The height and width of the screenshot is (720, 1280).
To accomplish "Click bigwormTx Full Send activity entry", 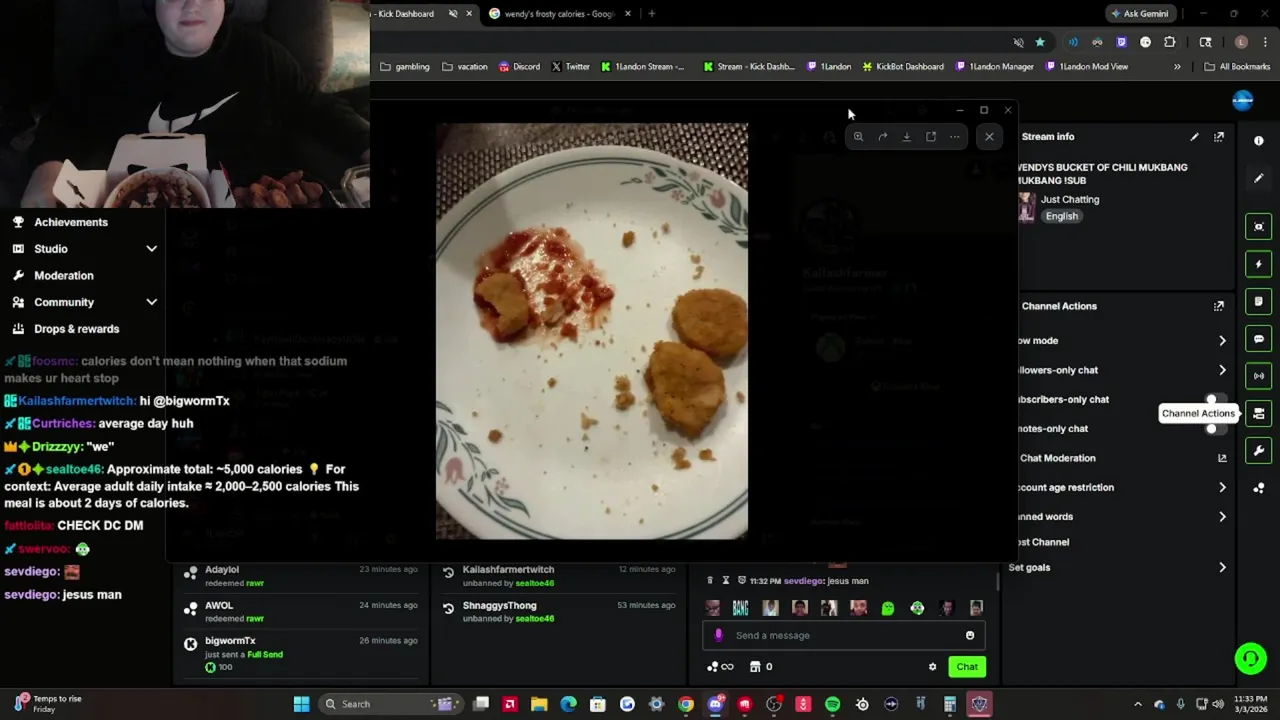I will tap(300, 653).
